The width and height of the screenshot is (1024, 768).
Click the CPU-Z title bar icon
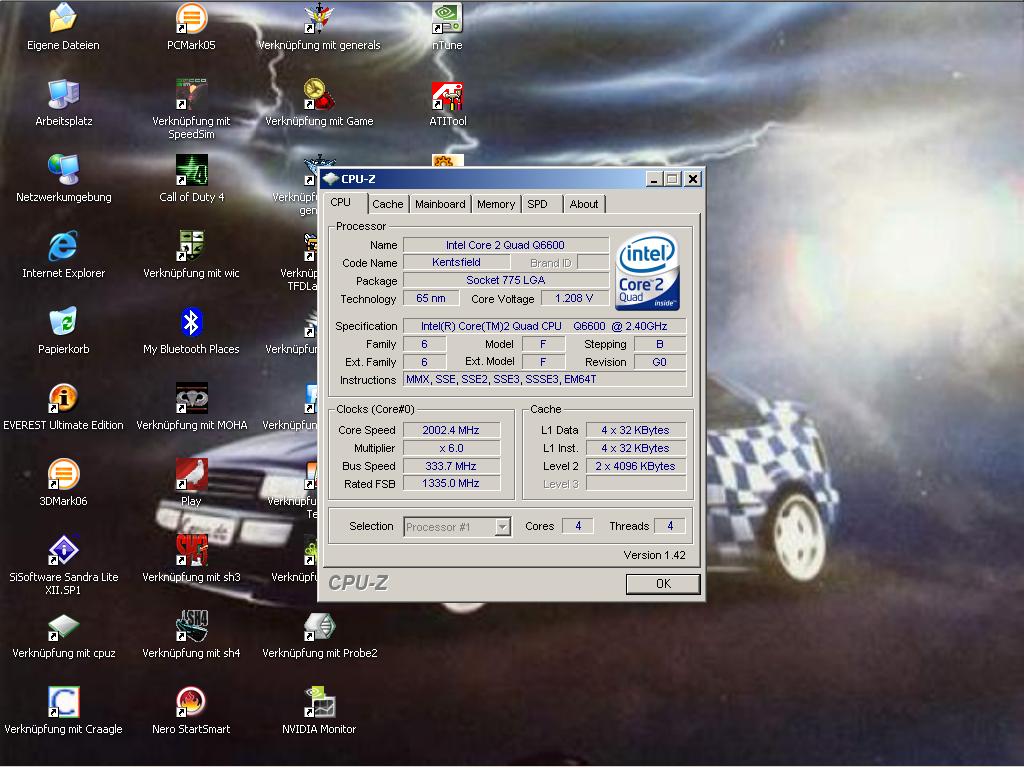click(330, 179)
